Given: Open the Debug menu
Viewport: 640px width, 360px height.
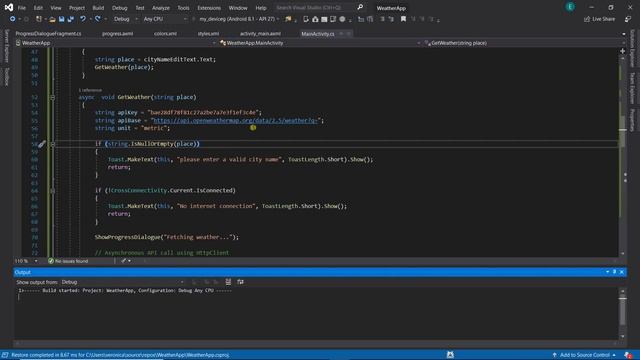Looking at the screenshot, I should point(120,8).
